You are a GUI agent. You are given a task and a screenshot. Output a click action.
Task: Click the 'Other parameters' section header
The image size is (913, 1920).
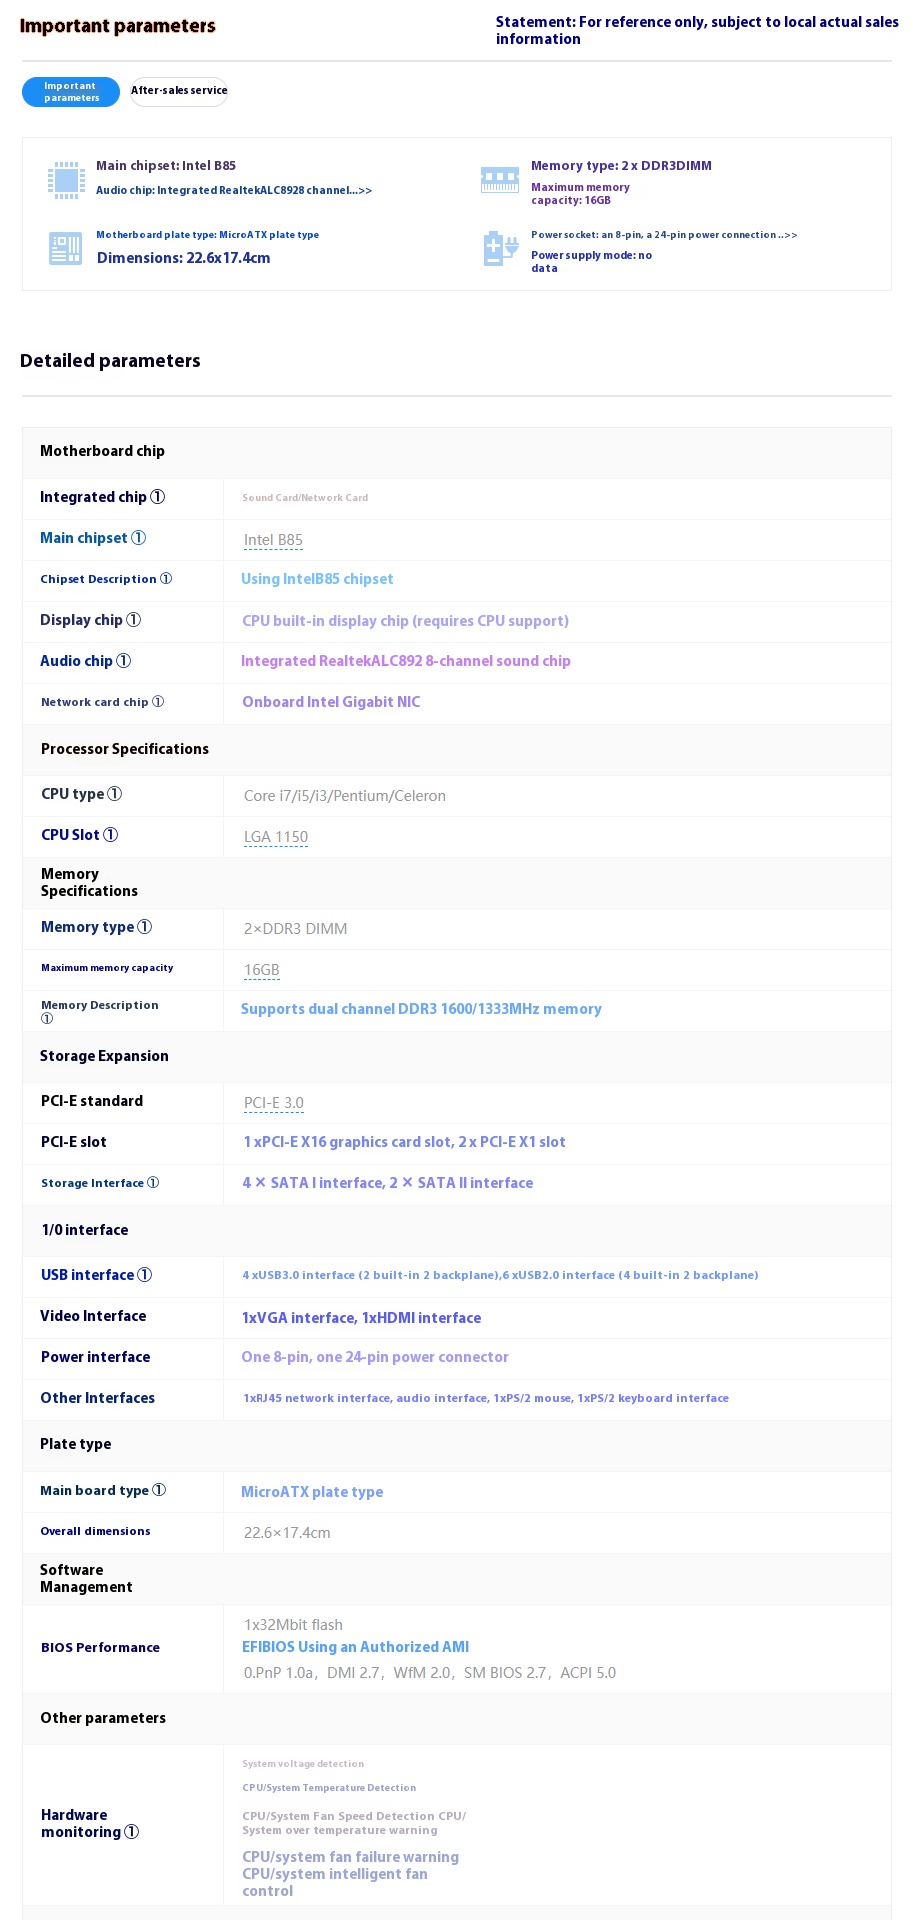[103, 1718]
